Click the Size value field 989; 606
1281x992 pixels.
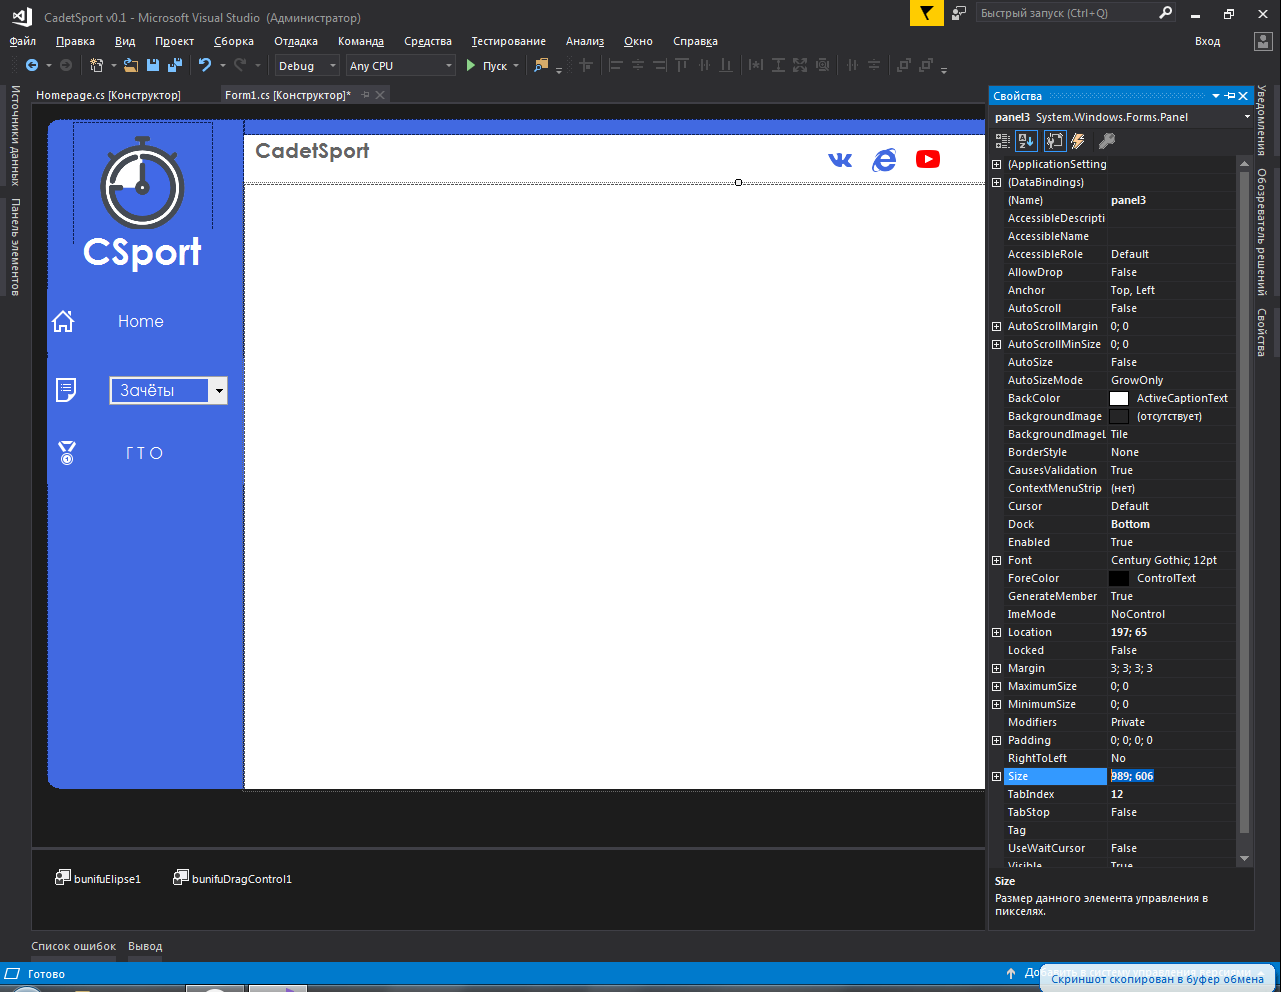point(1172,776)
